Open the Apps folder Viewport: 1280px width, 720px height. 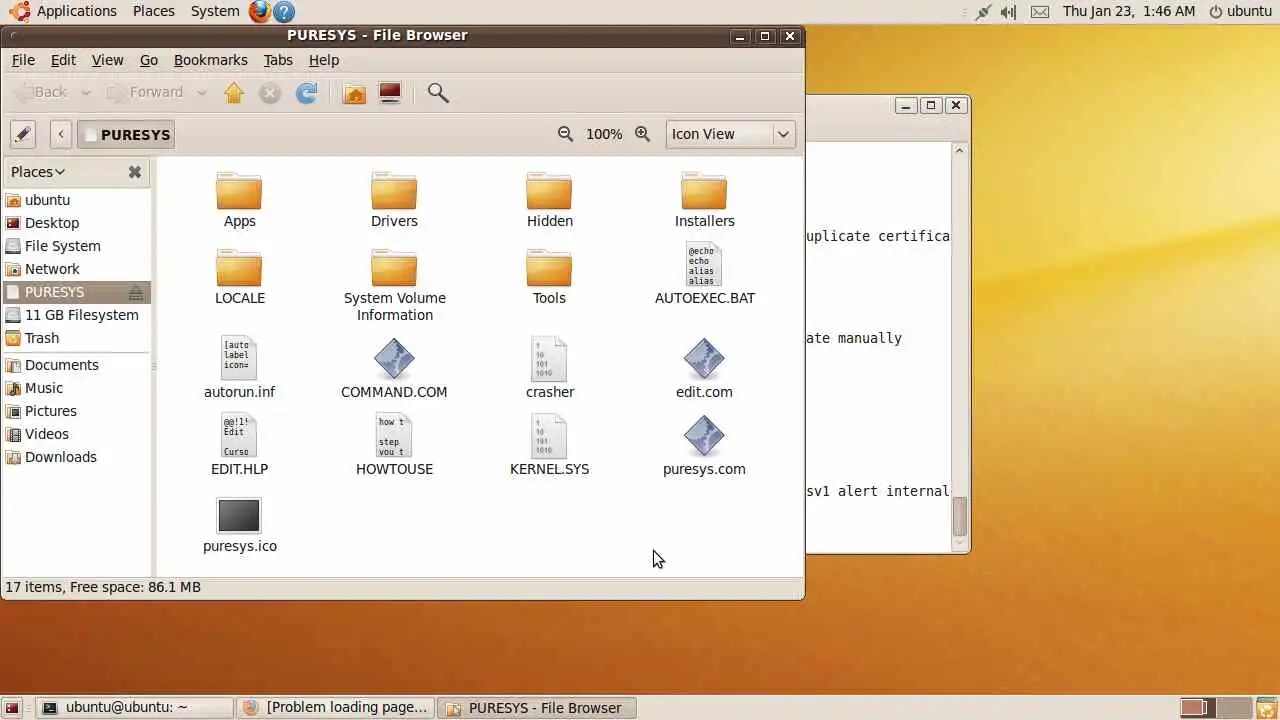(x=240, y=200)
